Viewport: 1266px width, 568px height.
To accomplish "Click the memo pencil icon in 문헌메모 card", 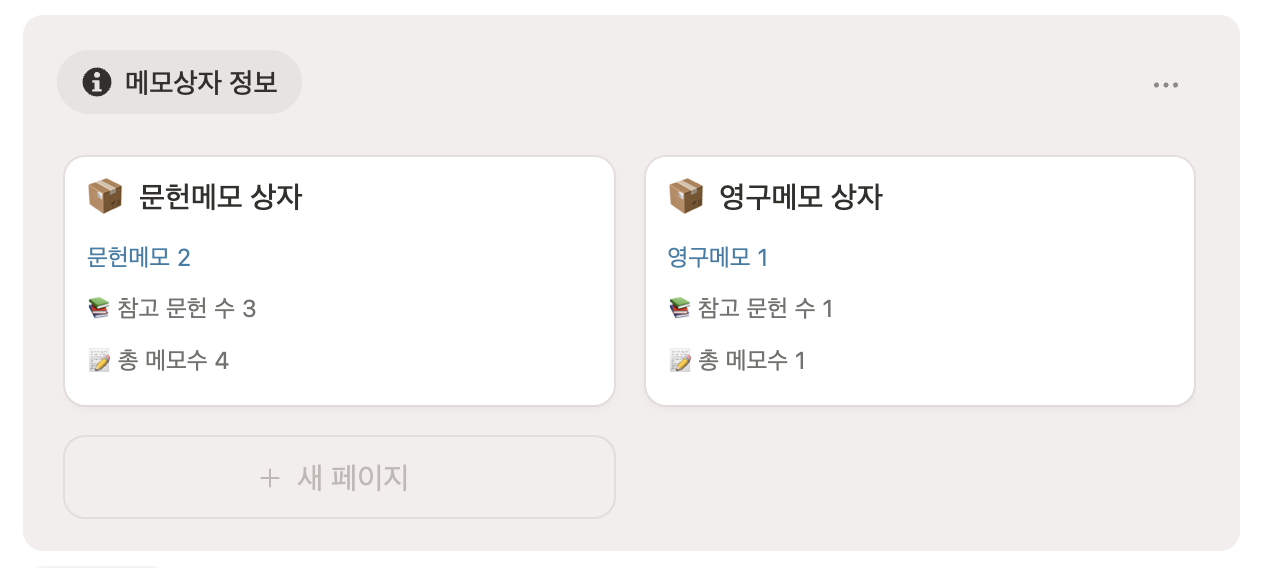I will (x=99, y=360).
